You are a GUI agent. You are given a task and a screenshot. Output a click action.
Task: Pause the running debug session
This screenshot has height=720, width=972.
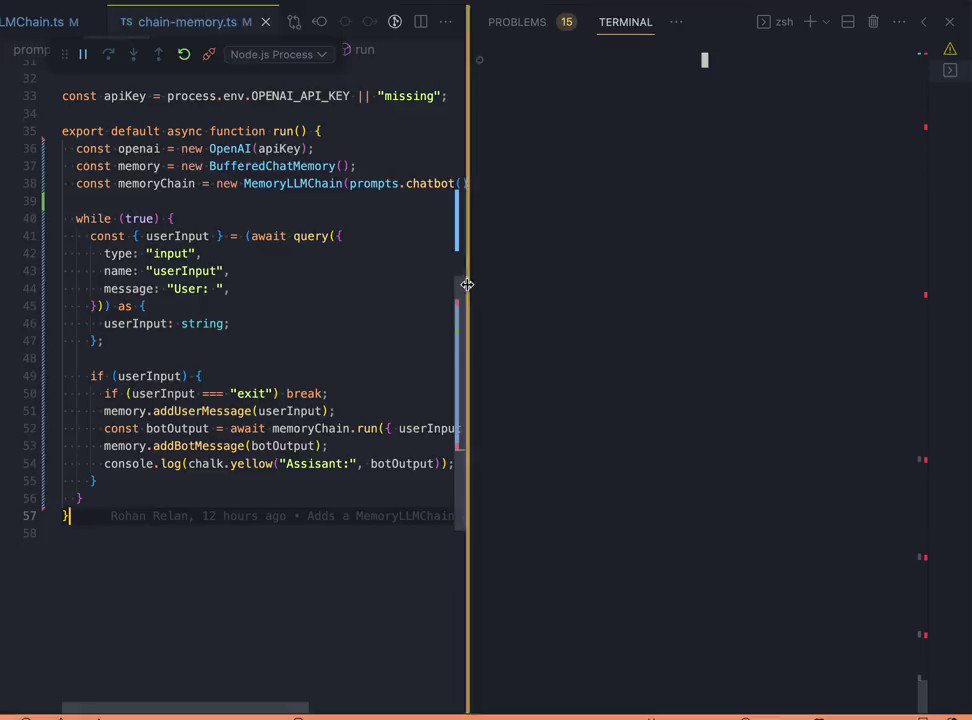pyautogui.click(x=83, y=54)
